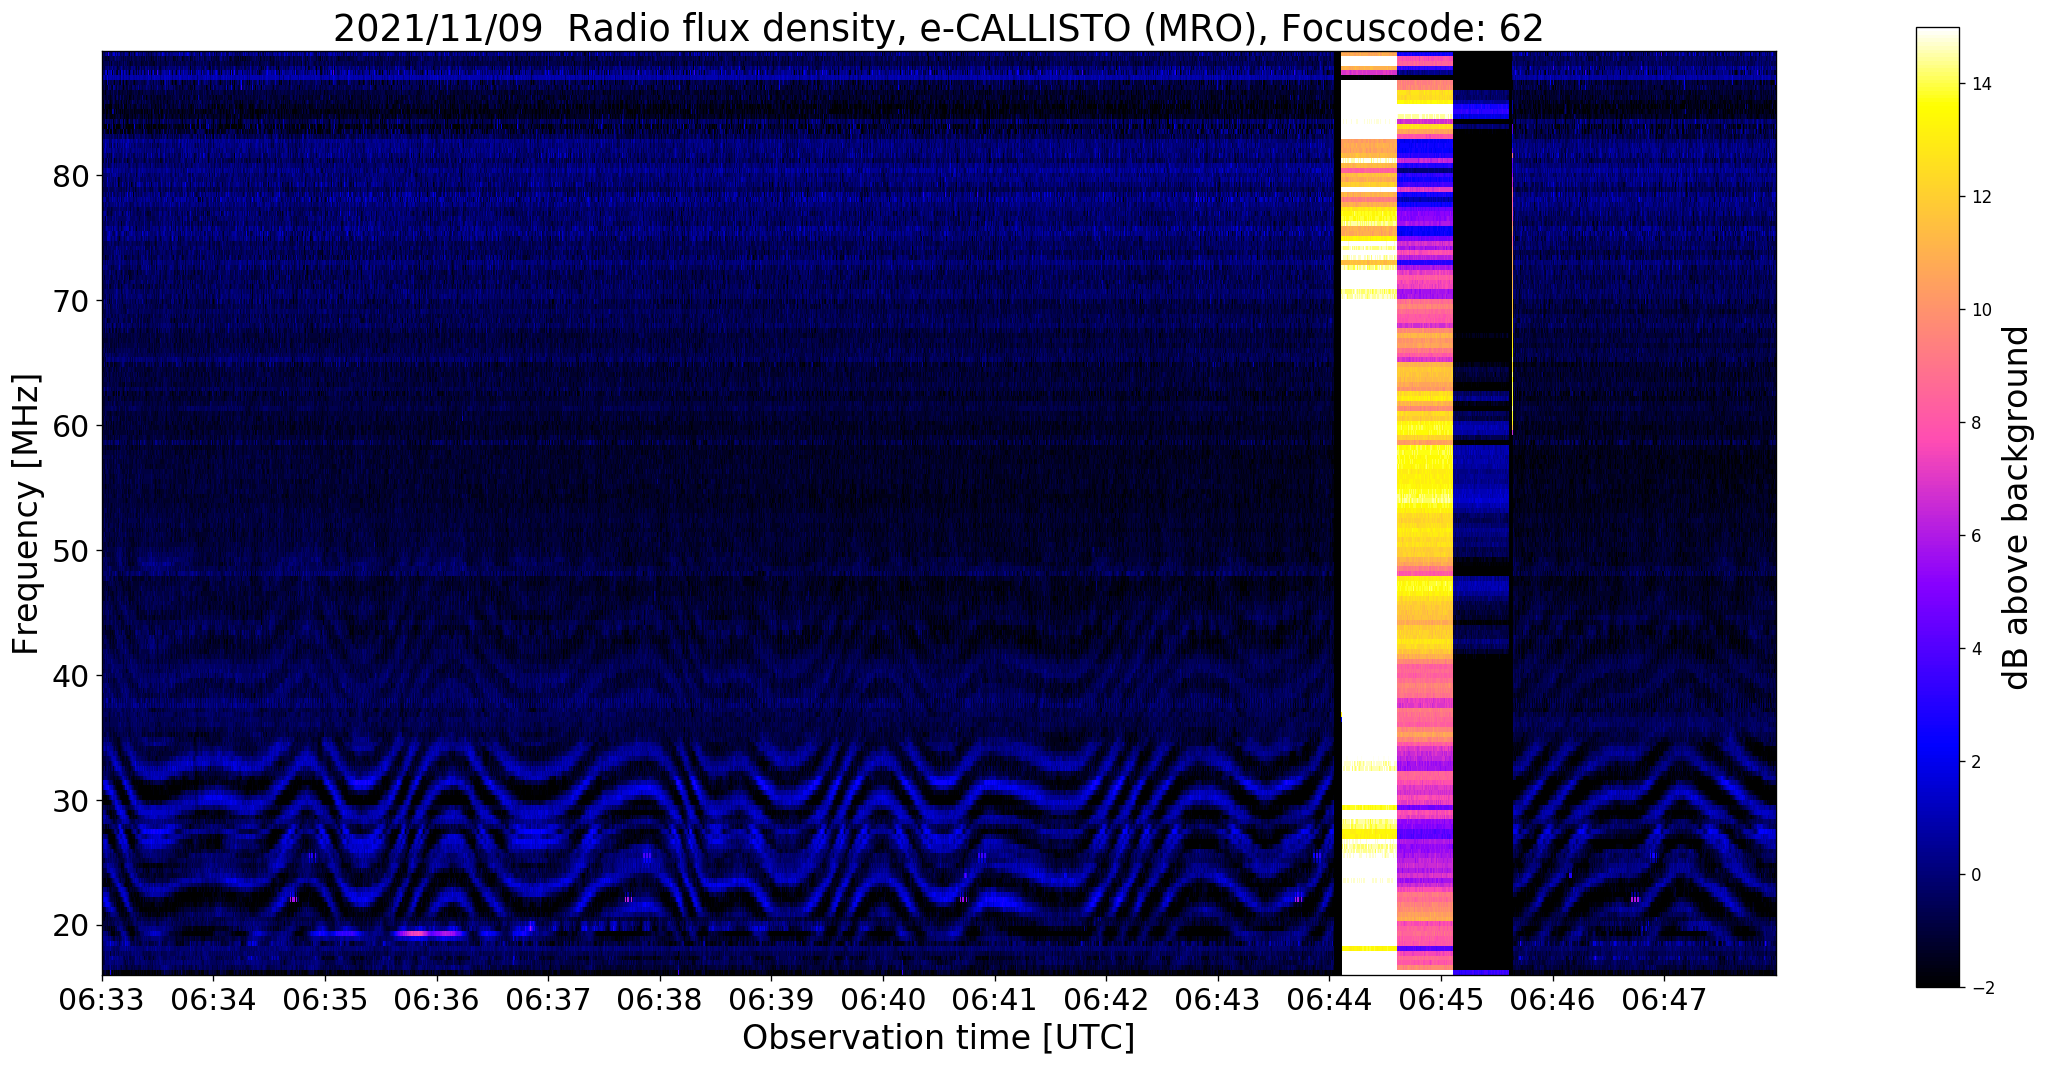Click the 20 MHz frequency tick label
Image resolution: width=2047 pixels, height=1067 pixels.
[71, 926]
